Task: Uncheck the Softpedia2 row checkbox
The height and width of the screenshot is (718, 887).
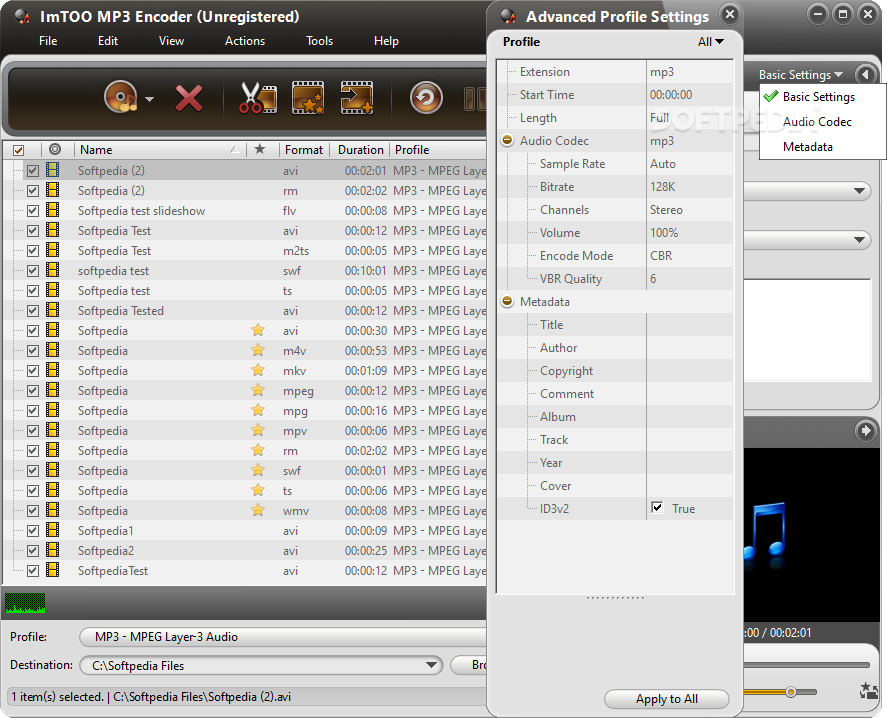Action: (x=33, y=551)
